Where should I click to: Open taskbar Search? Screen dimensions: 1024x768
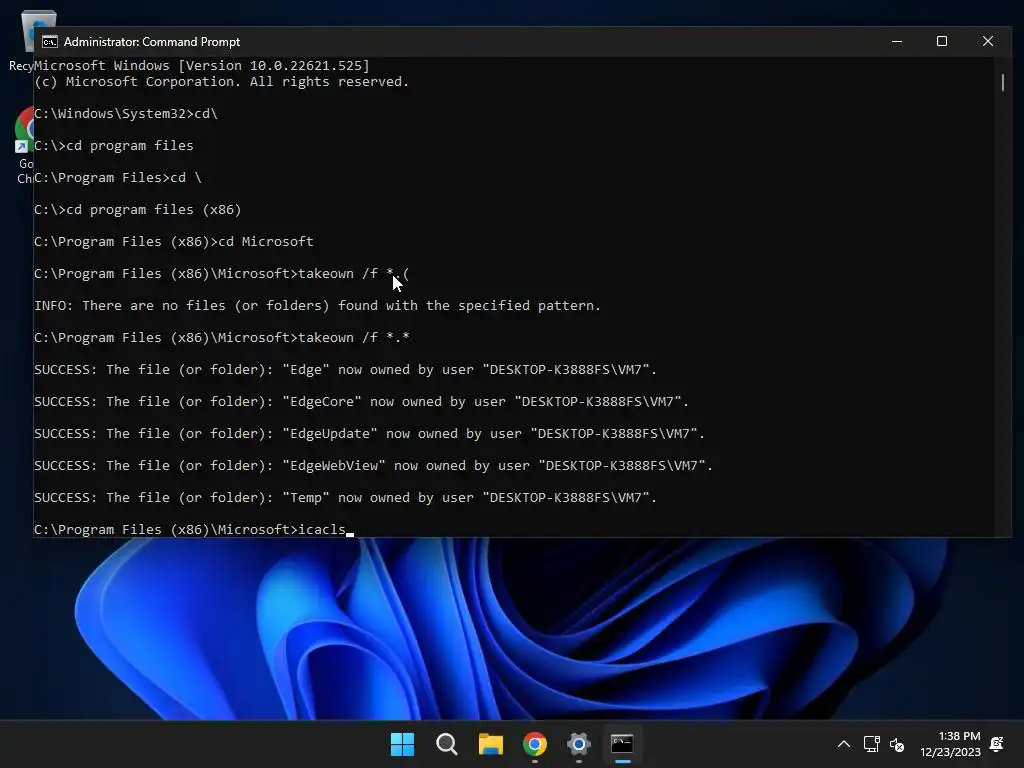click(x=447, y=744)
